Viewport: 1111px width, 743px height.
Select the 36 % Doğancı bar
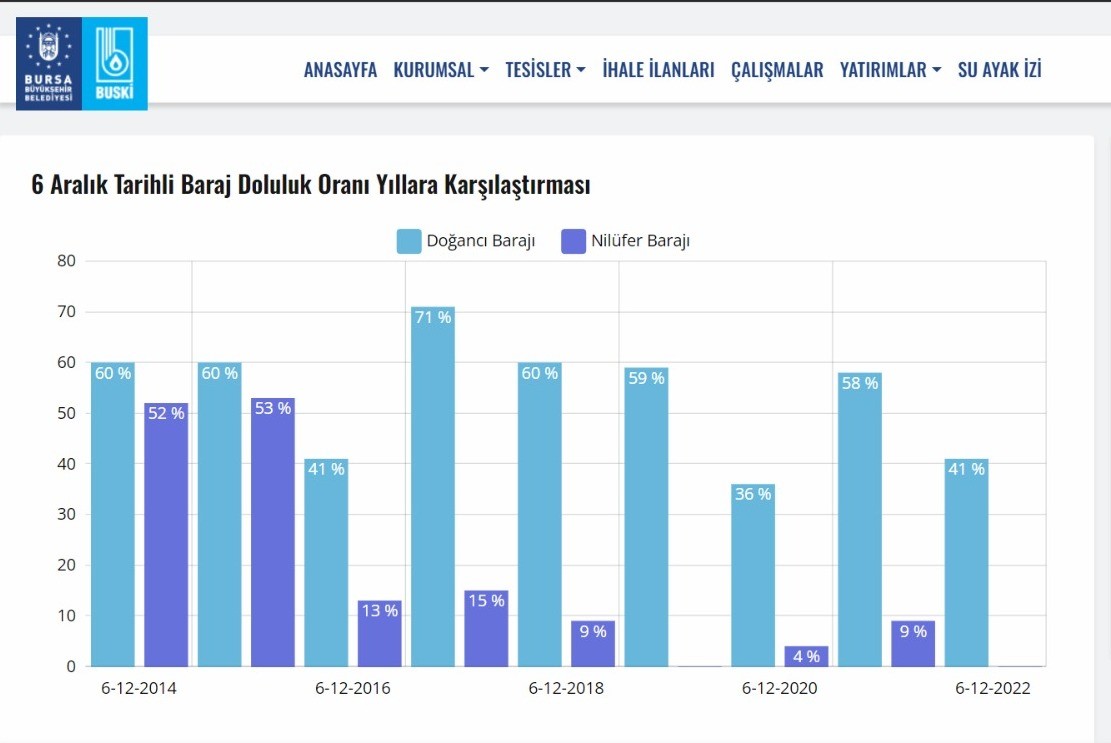tap(752, 577)
